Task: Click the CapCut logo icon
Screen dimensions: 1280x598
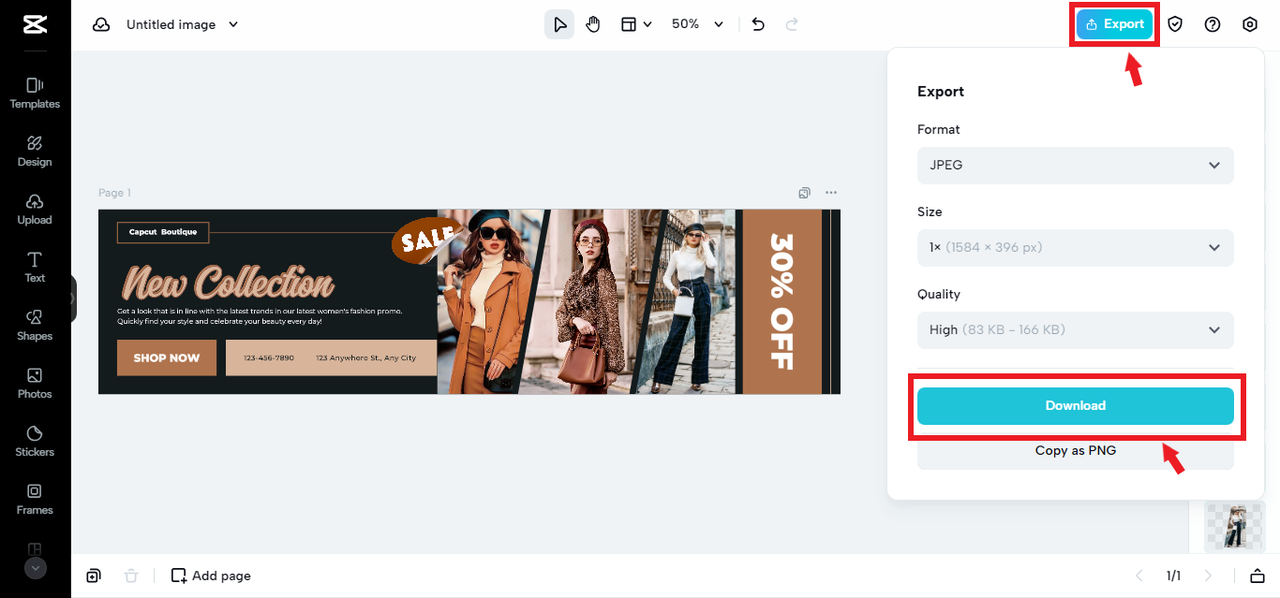Action: click(35, 25)
